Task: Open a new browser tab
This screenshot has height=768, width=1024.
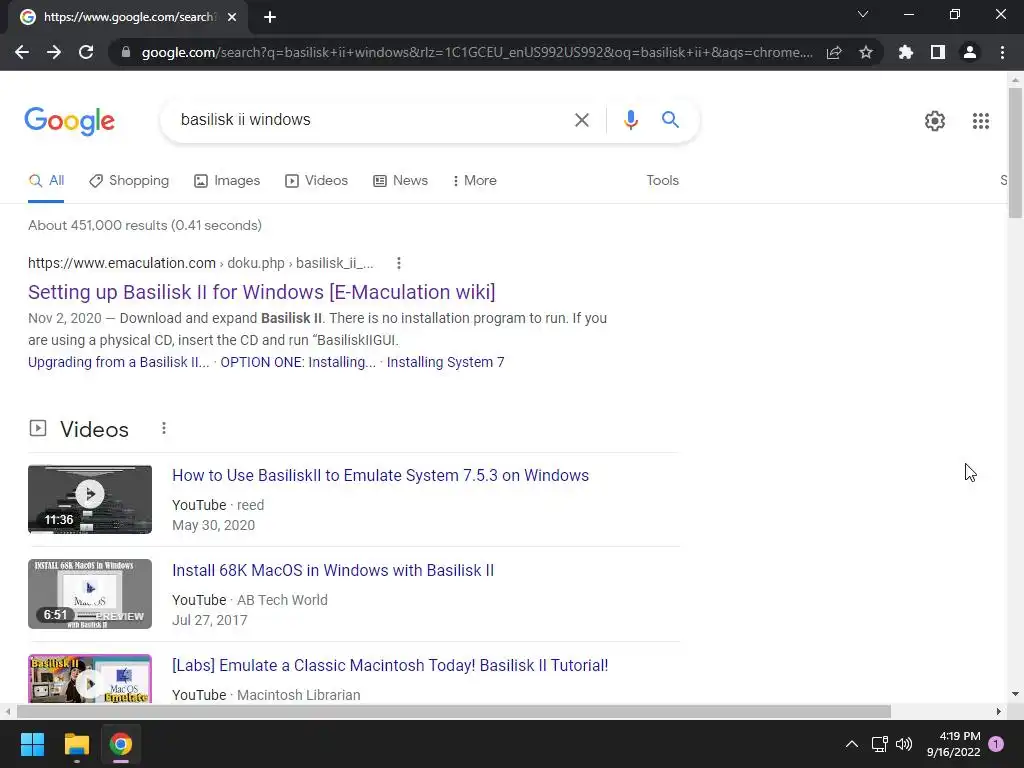Action: 270,17
